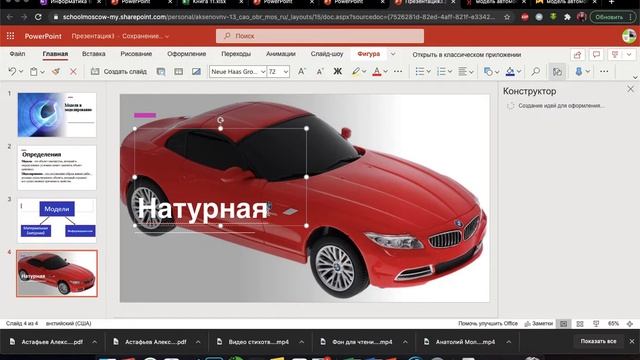Switch to the Слайд-шоу tab
This screenshot has height=360, width=640.
coord(327,54)
